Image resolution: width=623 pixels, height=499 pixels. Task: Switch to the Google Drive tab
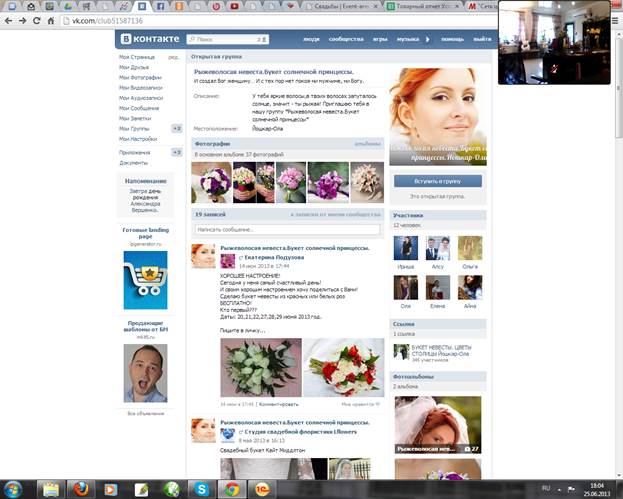click(68, 6)
